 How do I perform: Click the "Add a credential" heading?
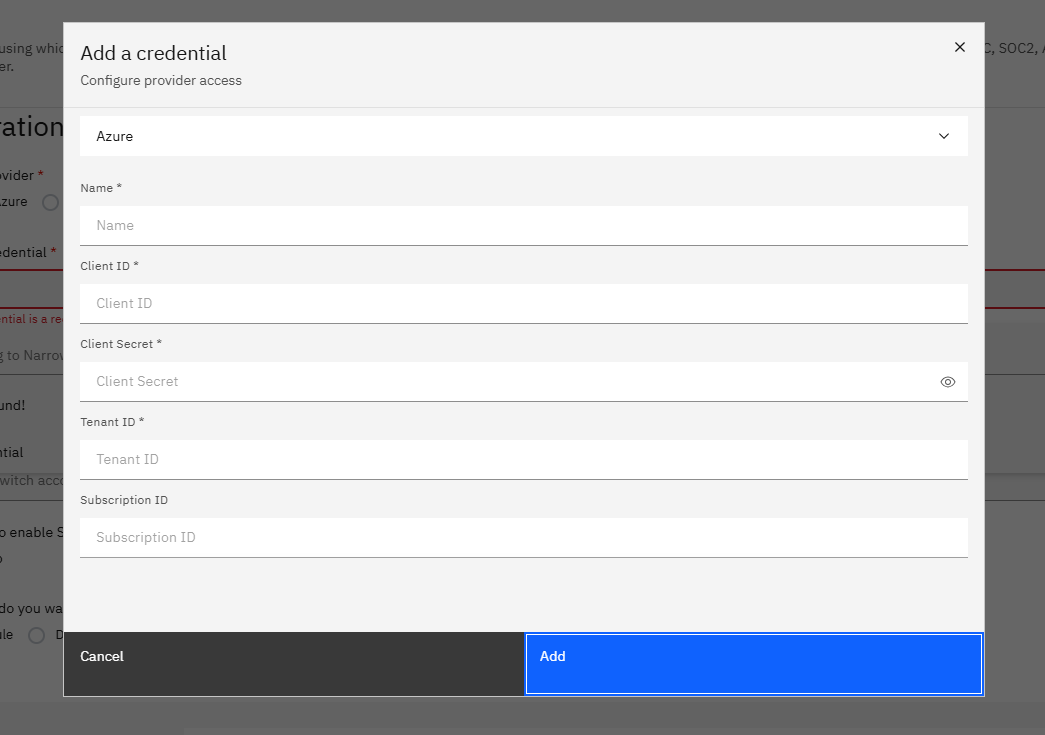coord(153,53)
